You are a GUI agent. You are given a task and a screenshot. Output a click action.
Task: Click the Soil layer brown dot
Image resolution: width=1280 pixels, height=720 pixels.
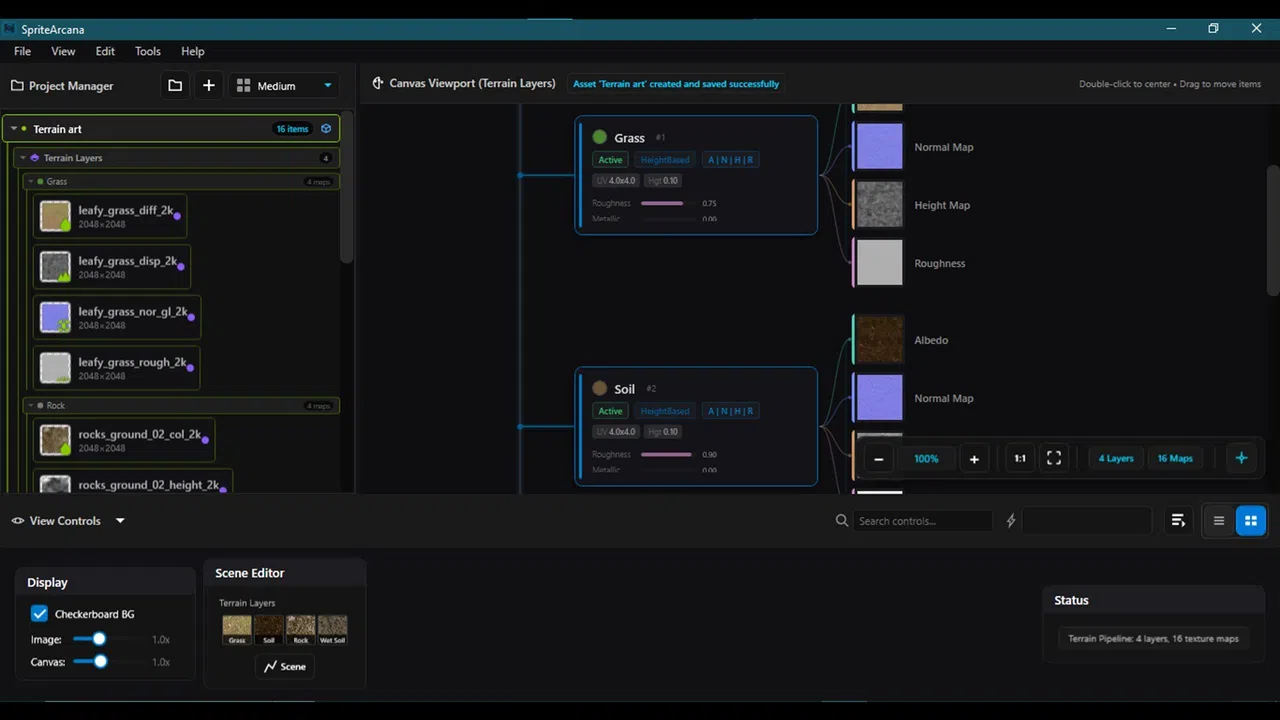tap(600, 388)
